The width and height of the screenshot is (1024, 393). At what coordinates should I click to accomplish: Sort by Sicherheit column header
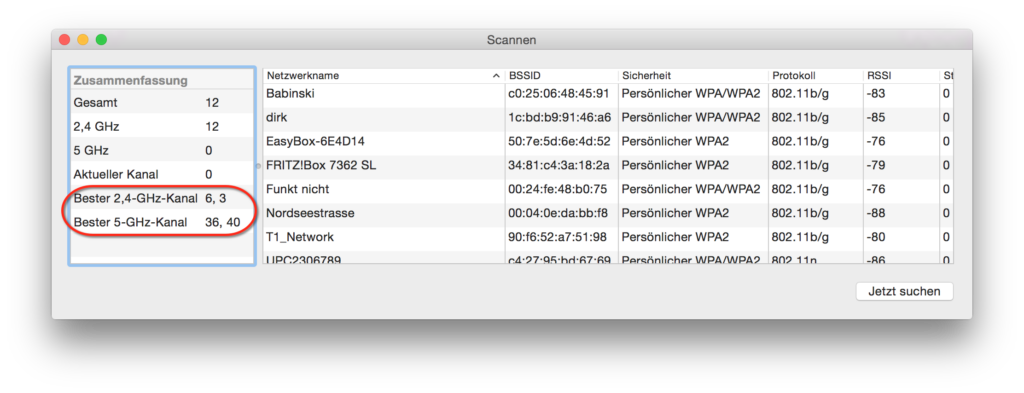point(693,76)
